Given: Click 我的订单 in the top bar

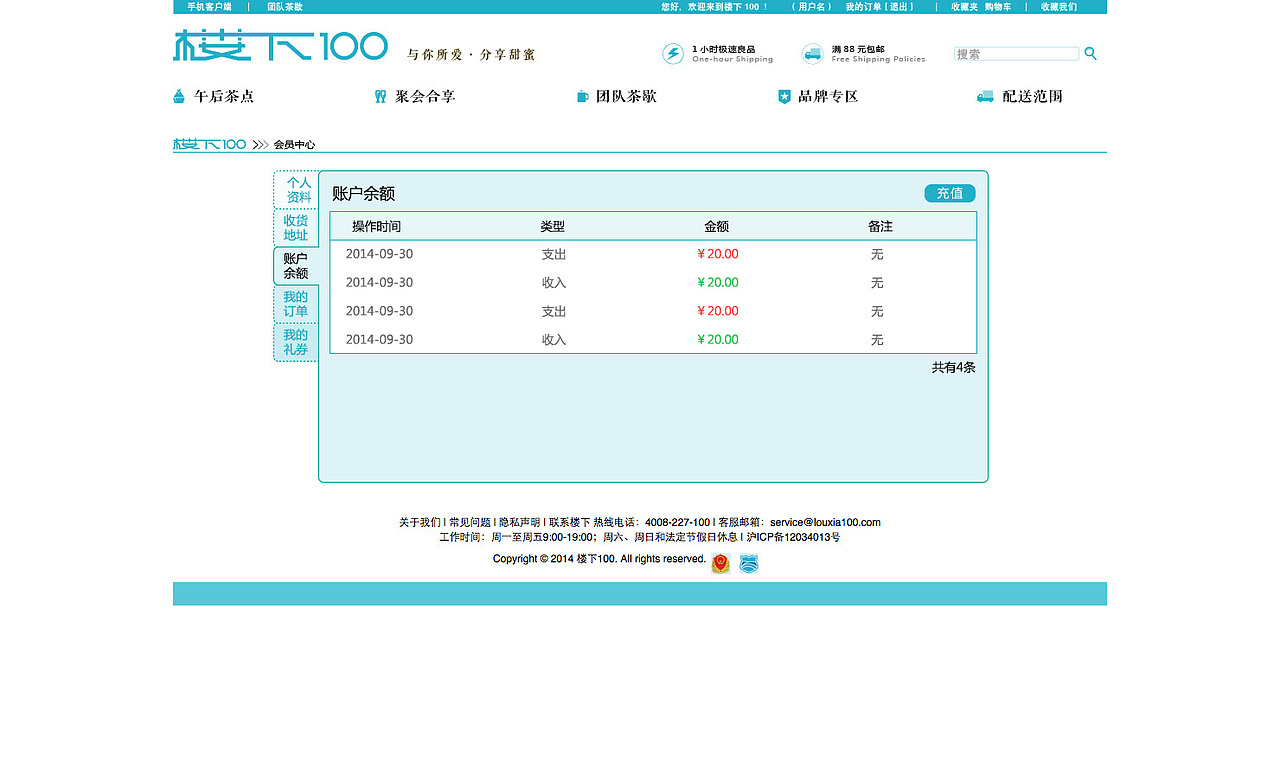Looking at the screenshot, I should click(x=864, y=7).
